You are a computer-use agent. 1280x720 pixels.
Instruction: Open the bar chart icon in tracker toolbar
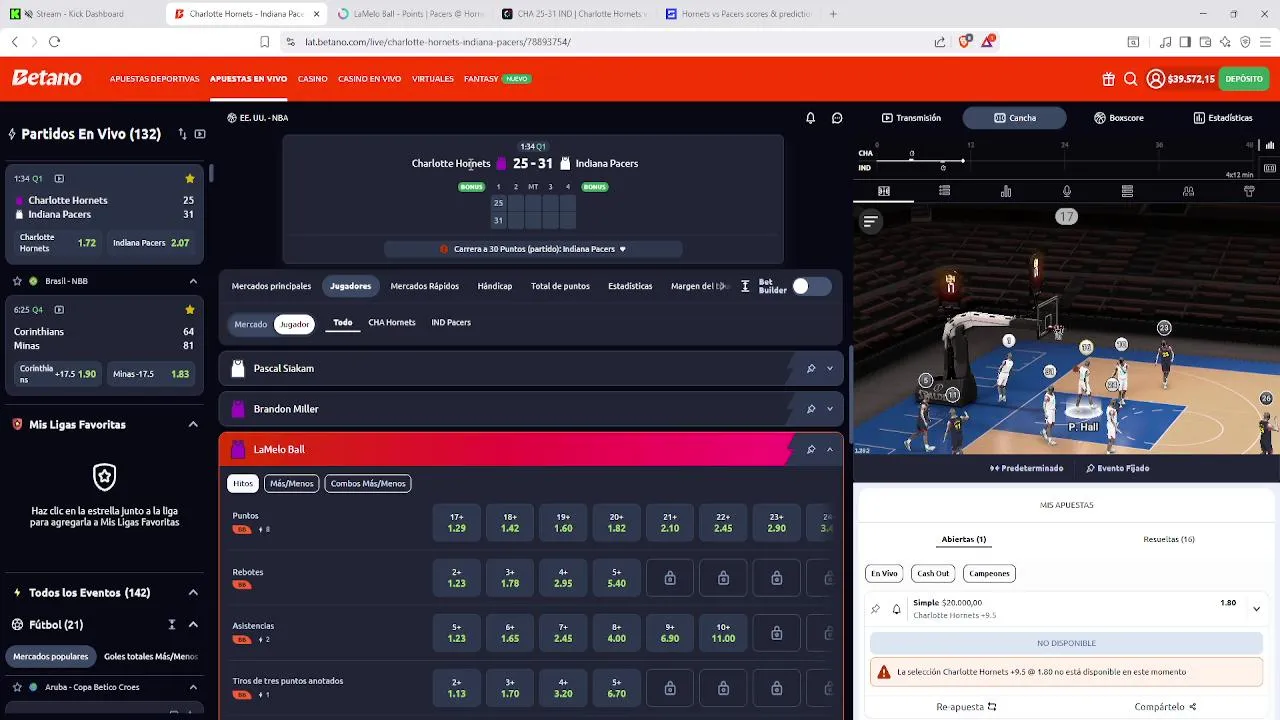(1006, 191)
